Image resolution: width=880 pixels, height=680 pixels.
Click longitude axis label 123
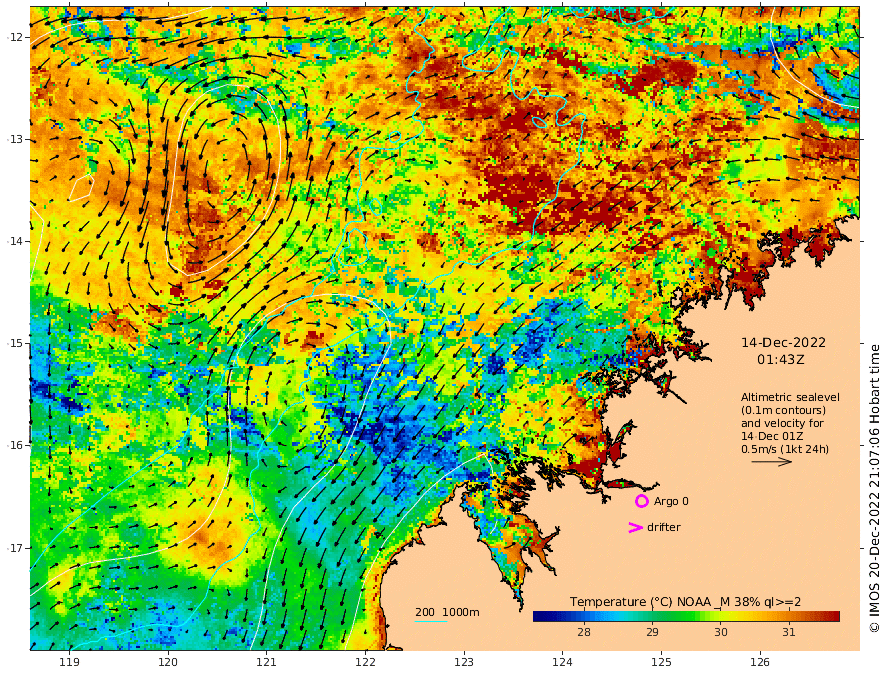coord(464,662)
